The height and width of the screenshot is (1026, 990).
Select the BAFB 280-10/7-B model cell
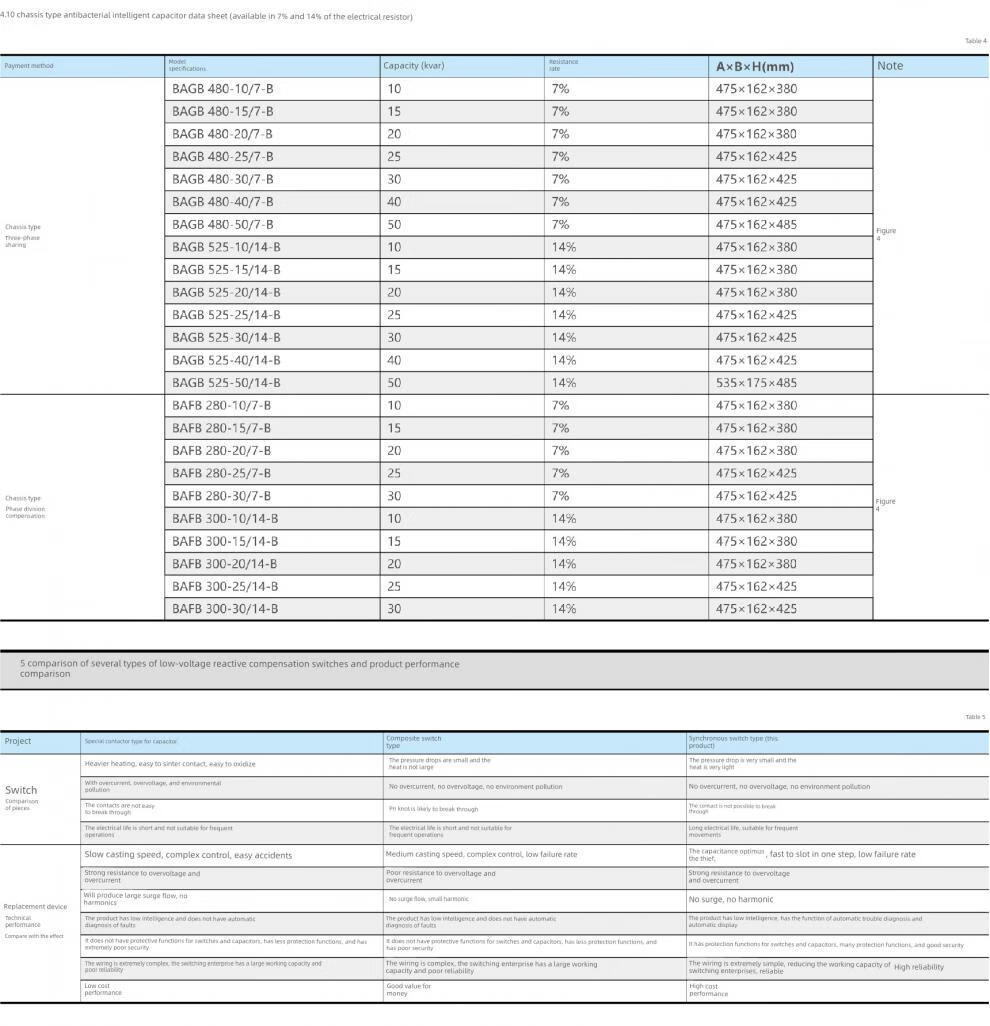[x=221, y=406]
